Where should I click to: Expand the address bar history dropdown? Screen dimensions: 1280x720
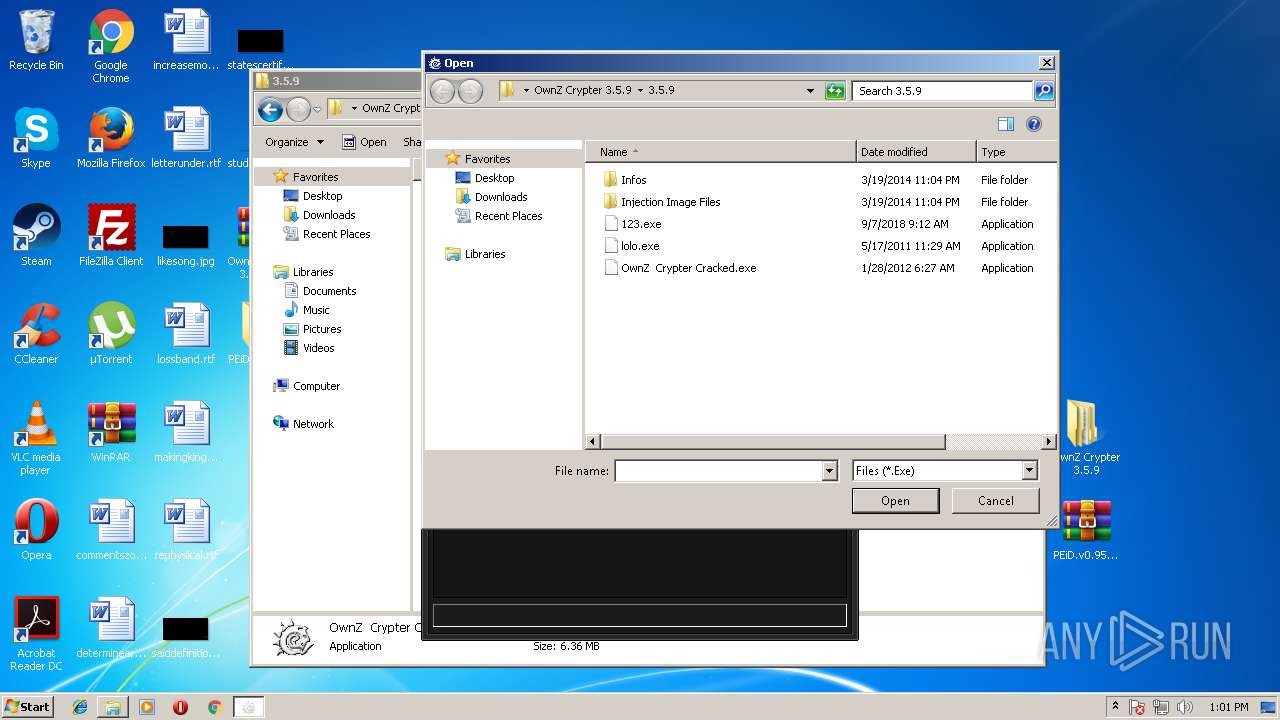(810, 91)
